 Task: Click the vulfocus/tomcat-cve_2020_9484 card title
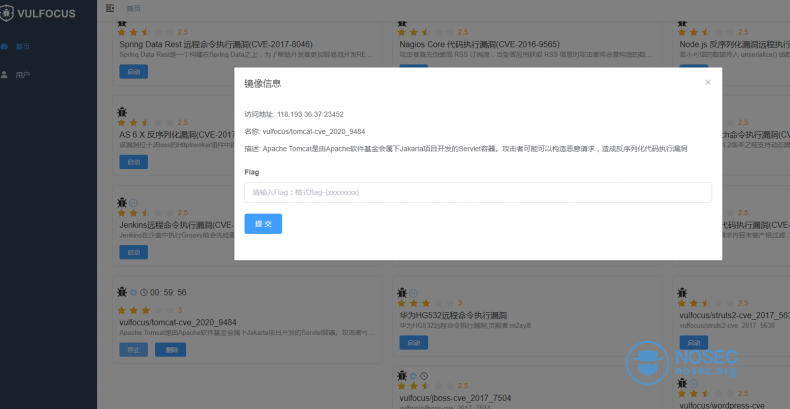(178, 322)
